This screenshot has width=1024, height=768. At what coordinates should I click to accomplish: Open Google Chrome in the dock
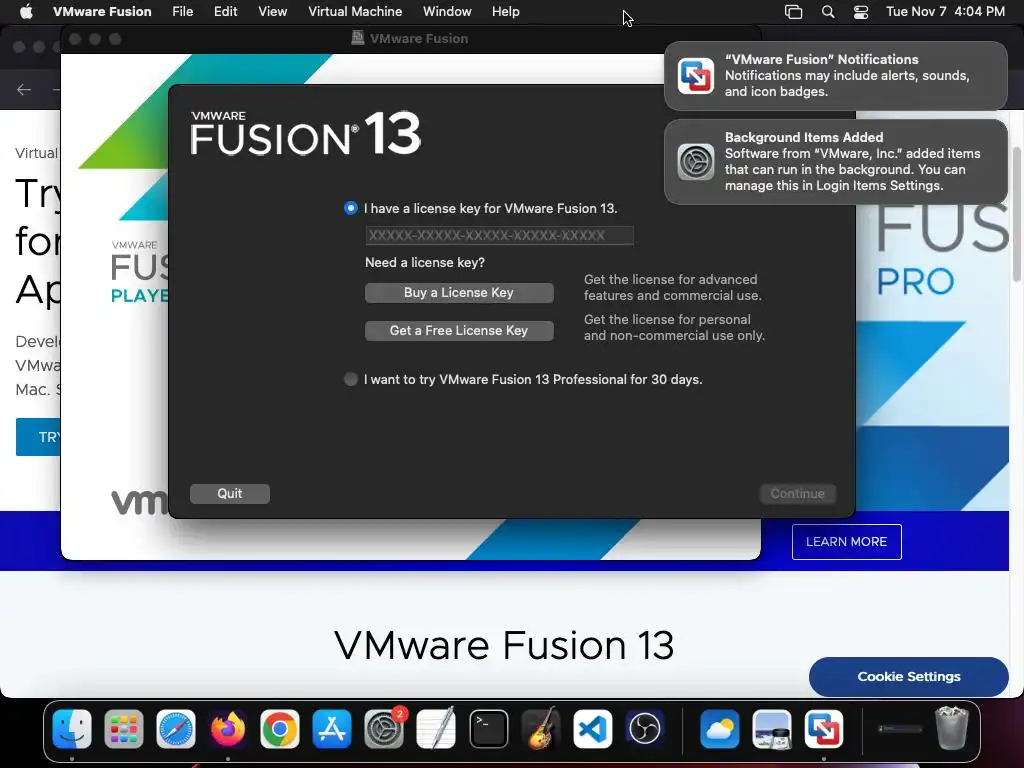[x=280, y=729]
